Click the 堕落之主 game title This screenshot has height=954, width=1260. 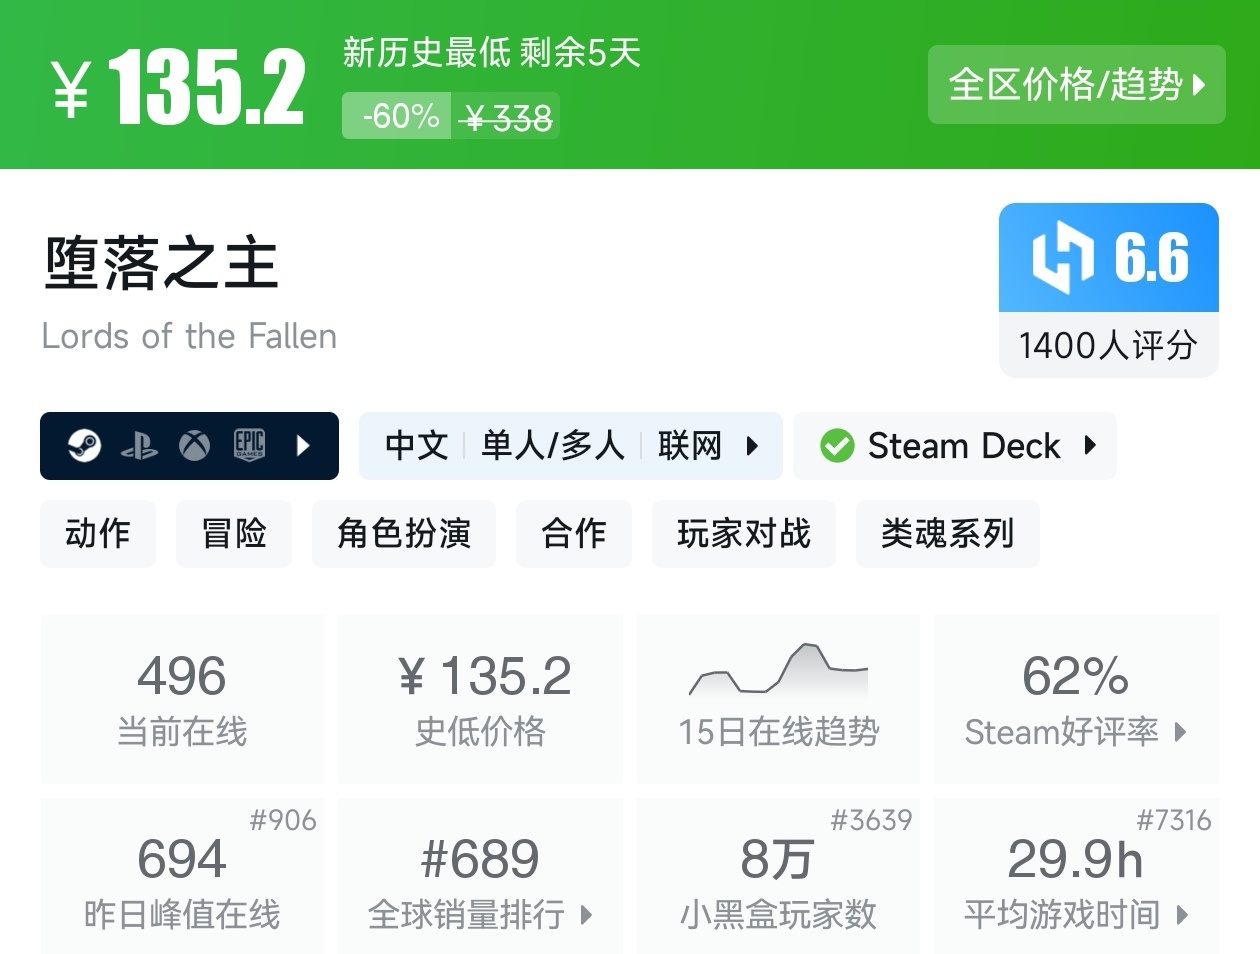tap(160, 263)
